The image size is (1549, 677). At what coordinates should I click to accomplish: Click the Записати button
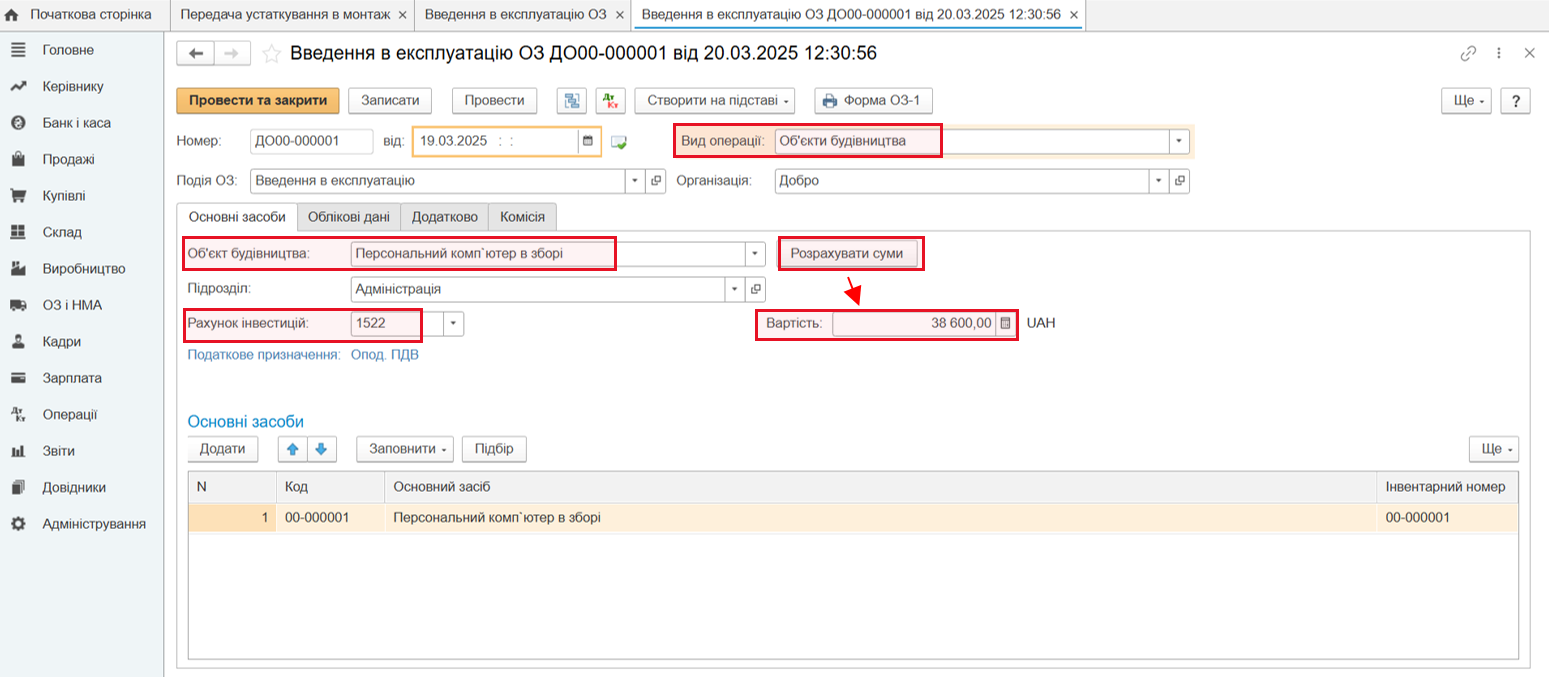pyautogui.click(x=390, y=100)
